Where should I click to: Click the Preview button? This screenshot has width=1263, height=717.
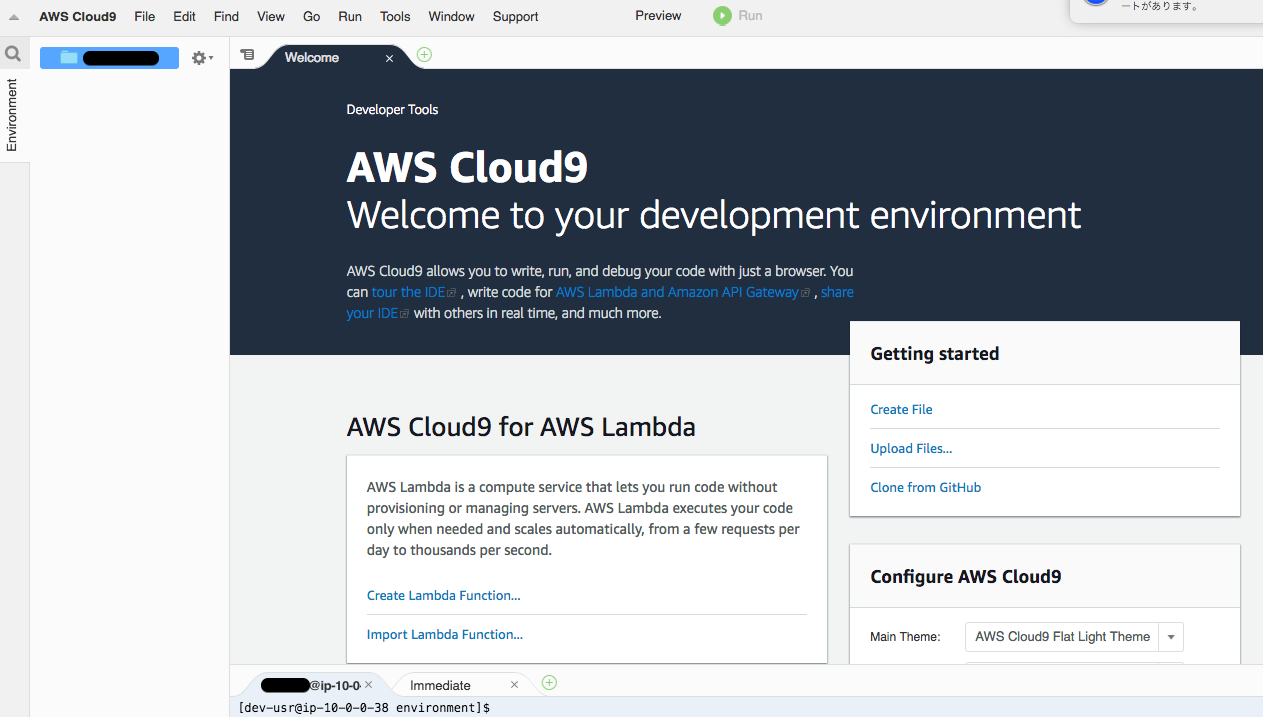point(657,15)
